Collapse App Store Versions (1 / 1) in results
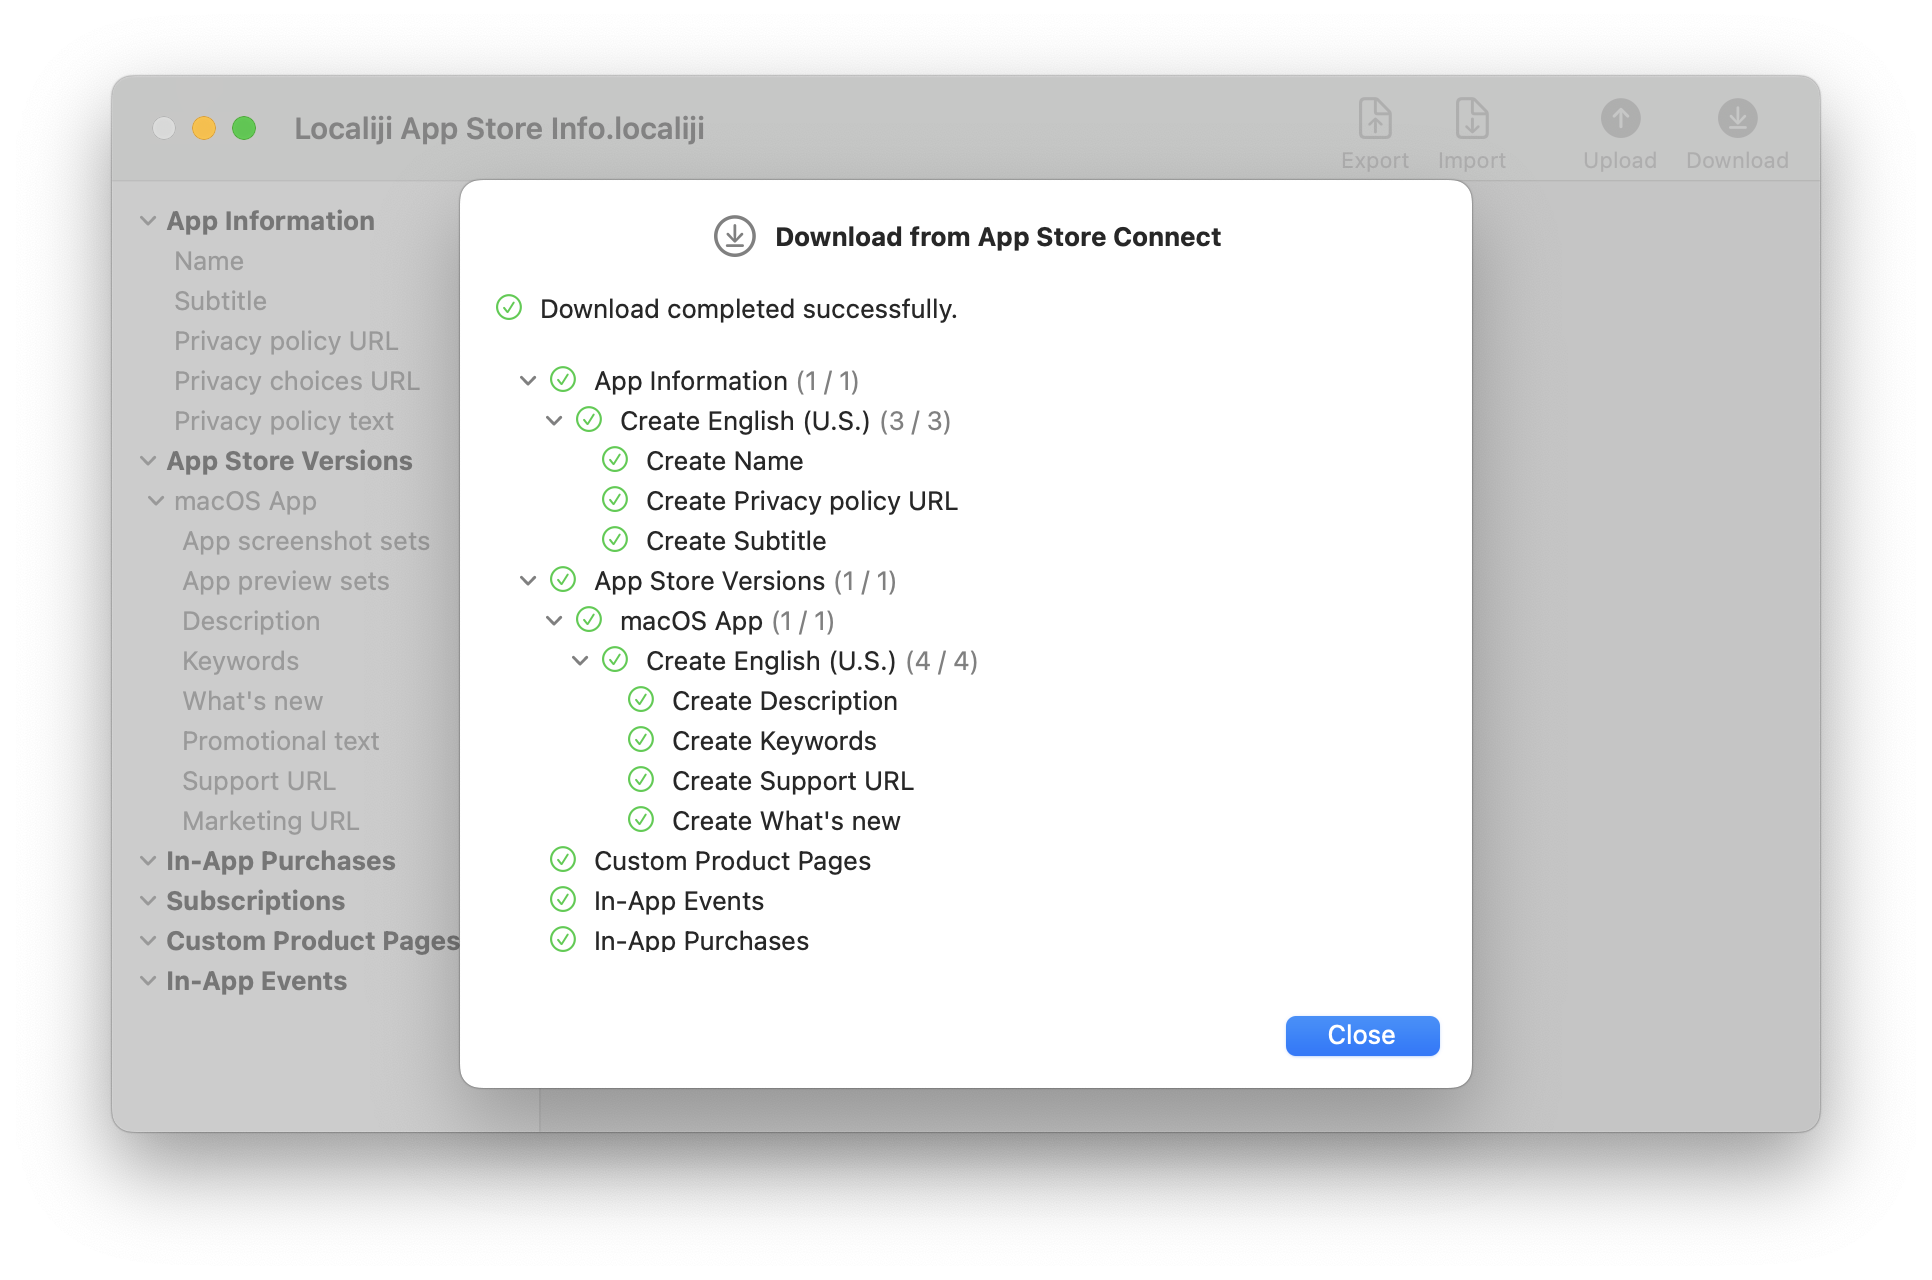The width and height of the screenshot is (1932, 1280). (528, 581)
